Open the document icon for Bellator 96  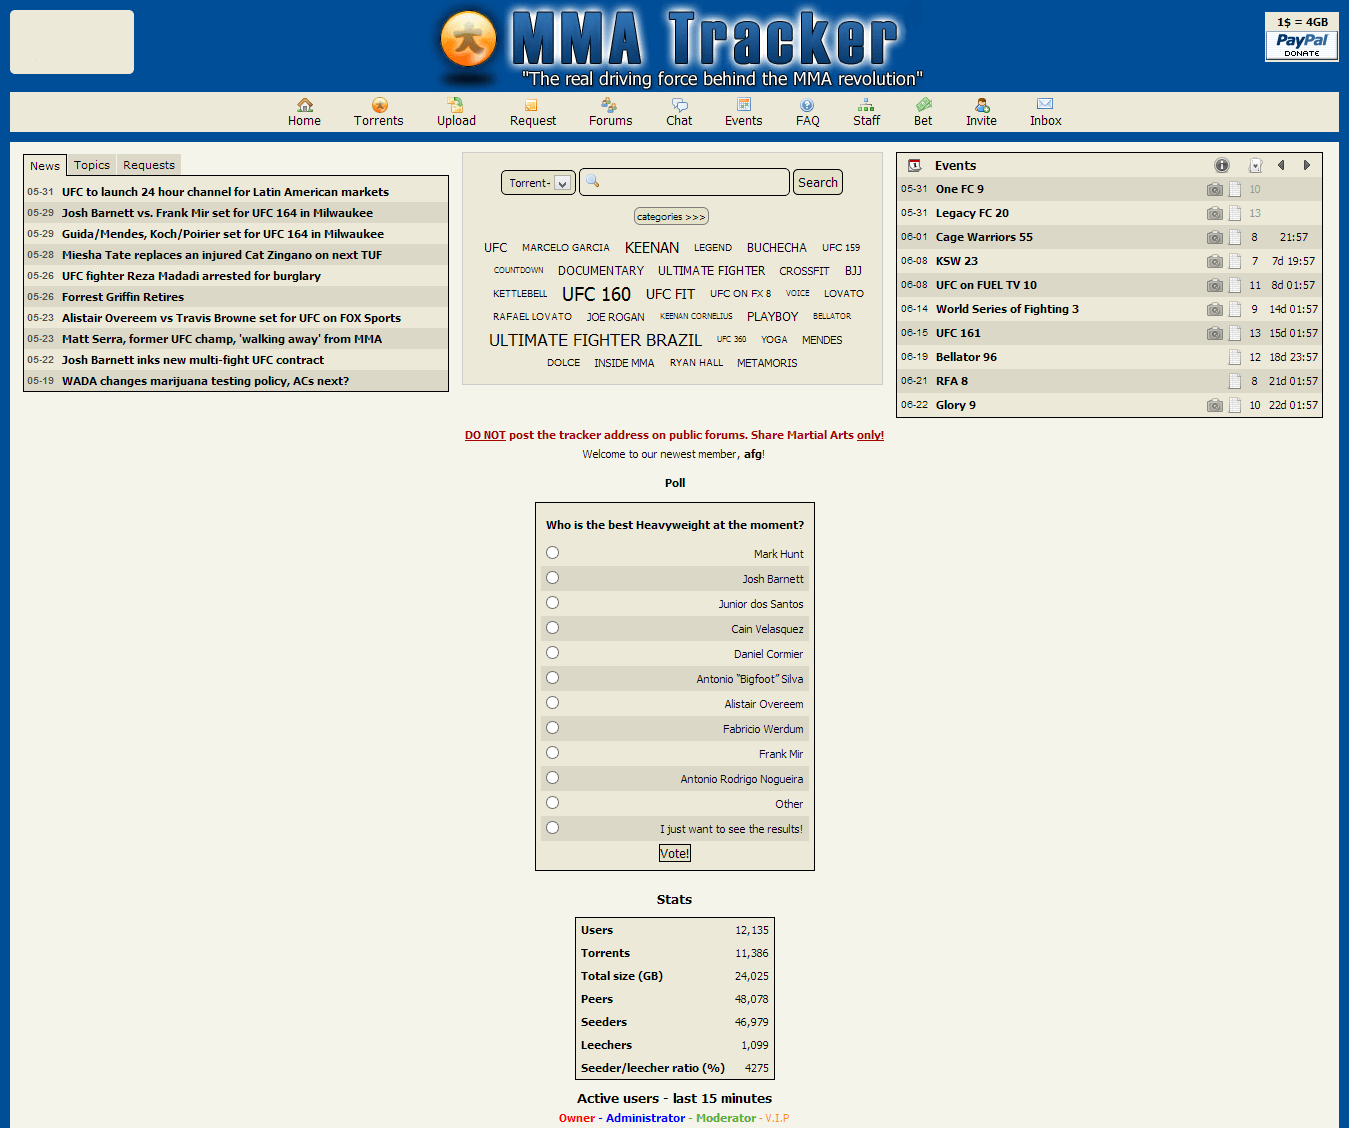1235,357
